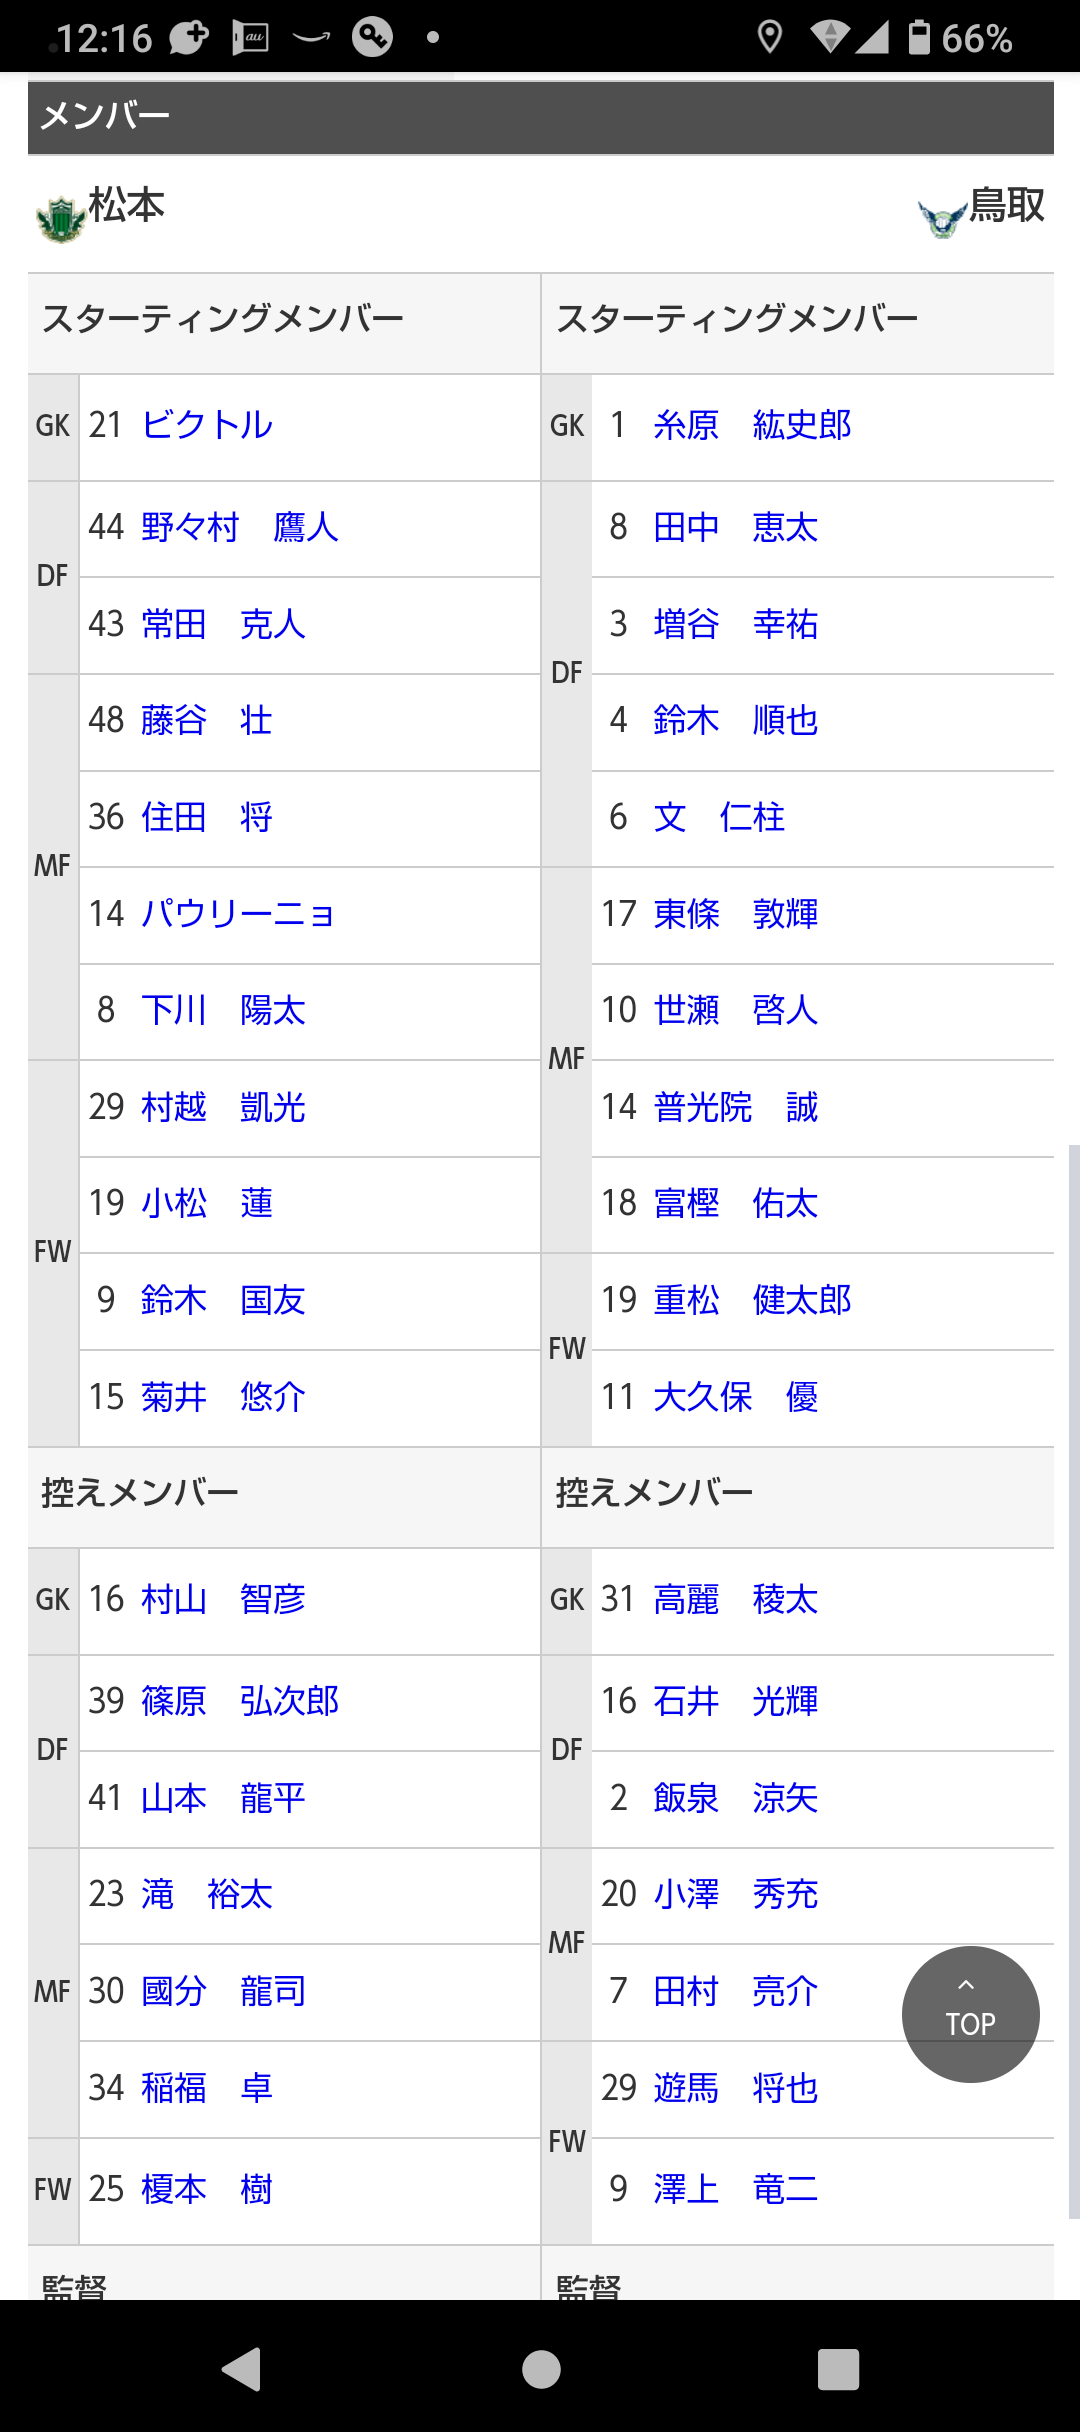Open player 普光院 誠 profile
Image resolution: width=1080 pixels, height=2432 pixels.
tap(735, 1107)
